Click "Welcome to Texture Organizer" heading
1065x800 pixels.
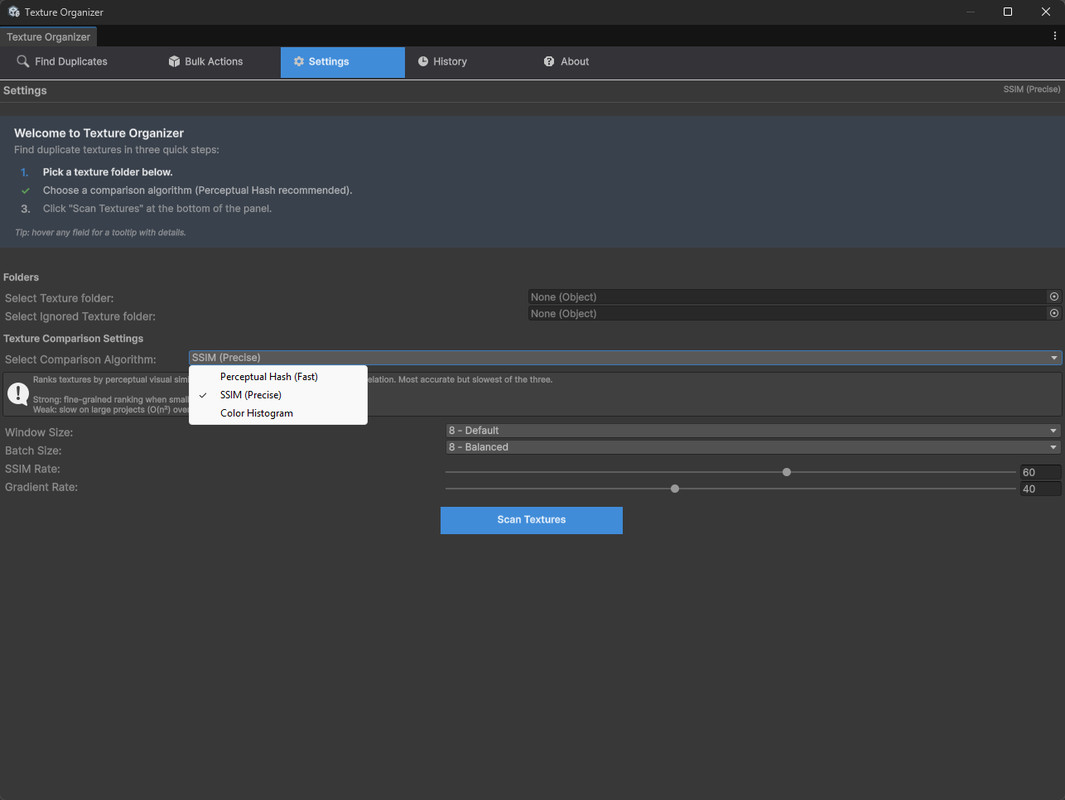pos(98,133)
